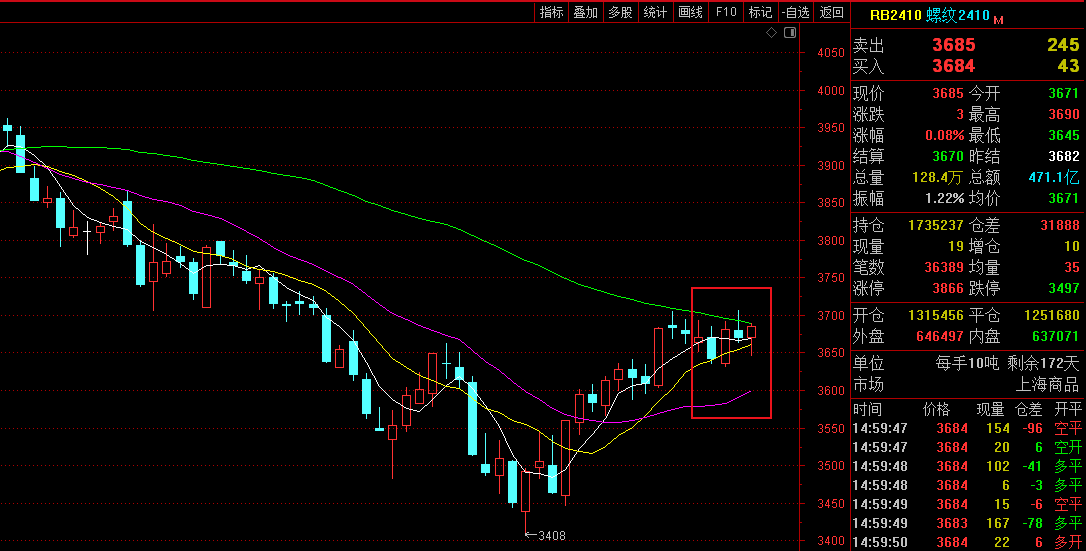The height and width of the screenshot is (551, 1086).
Task: Toggle the side panel icon beside the diamond
Action: coord(790,33)
